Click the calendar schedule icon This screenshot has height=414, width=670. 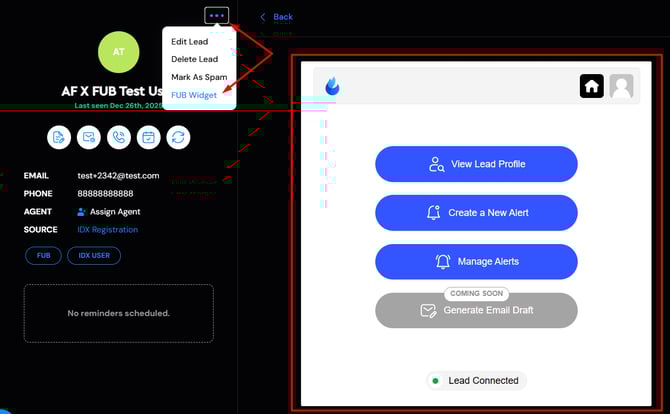pyautogui.click(x=148, y=137)
